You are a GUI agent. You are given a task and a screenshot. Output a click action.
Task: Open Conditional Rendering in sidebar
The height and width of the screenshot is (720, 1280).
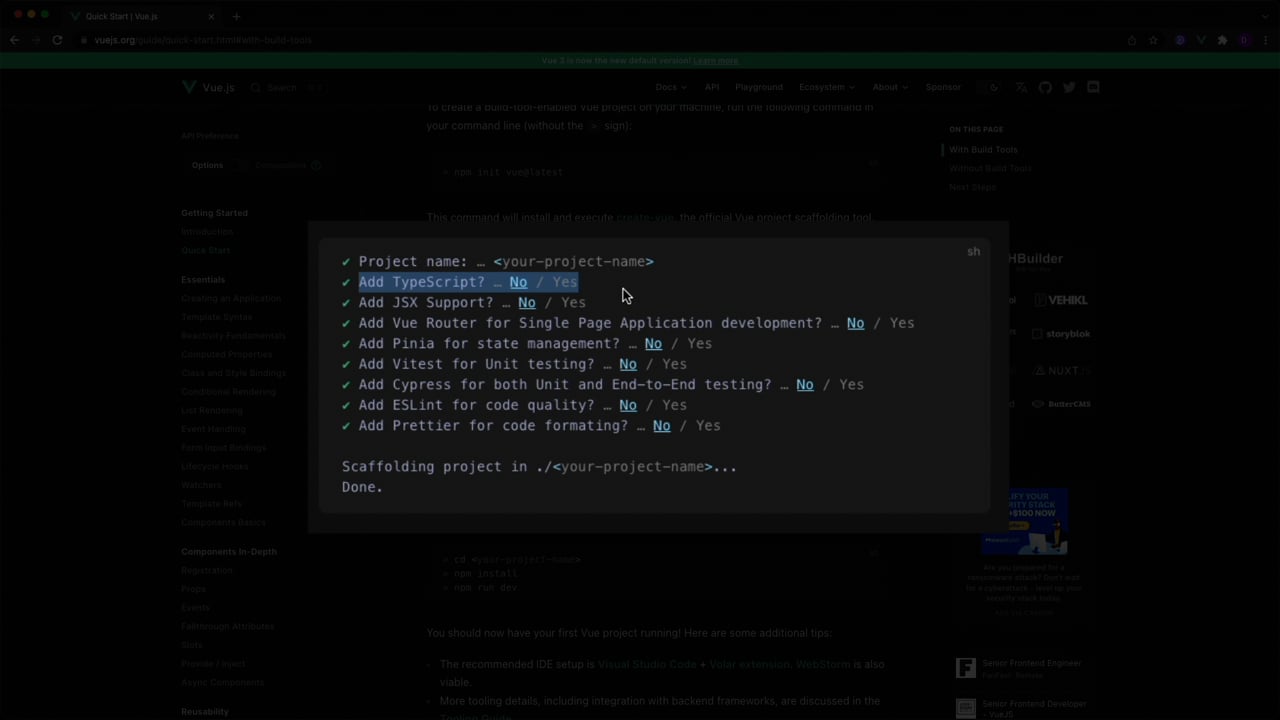click(228, 392)
